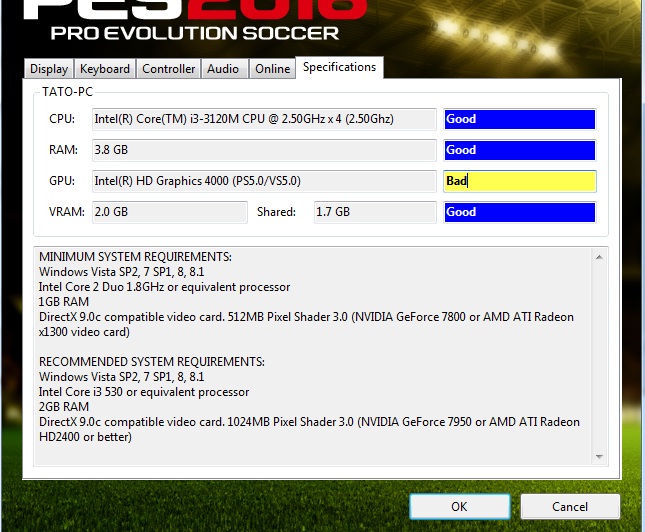Screen dimensions: 645x532
Task: Click the CPU Good rating box
Action: click(x=520, y=119)
